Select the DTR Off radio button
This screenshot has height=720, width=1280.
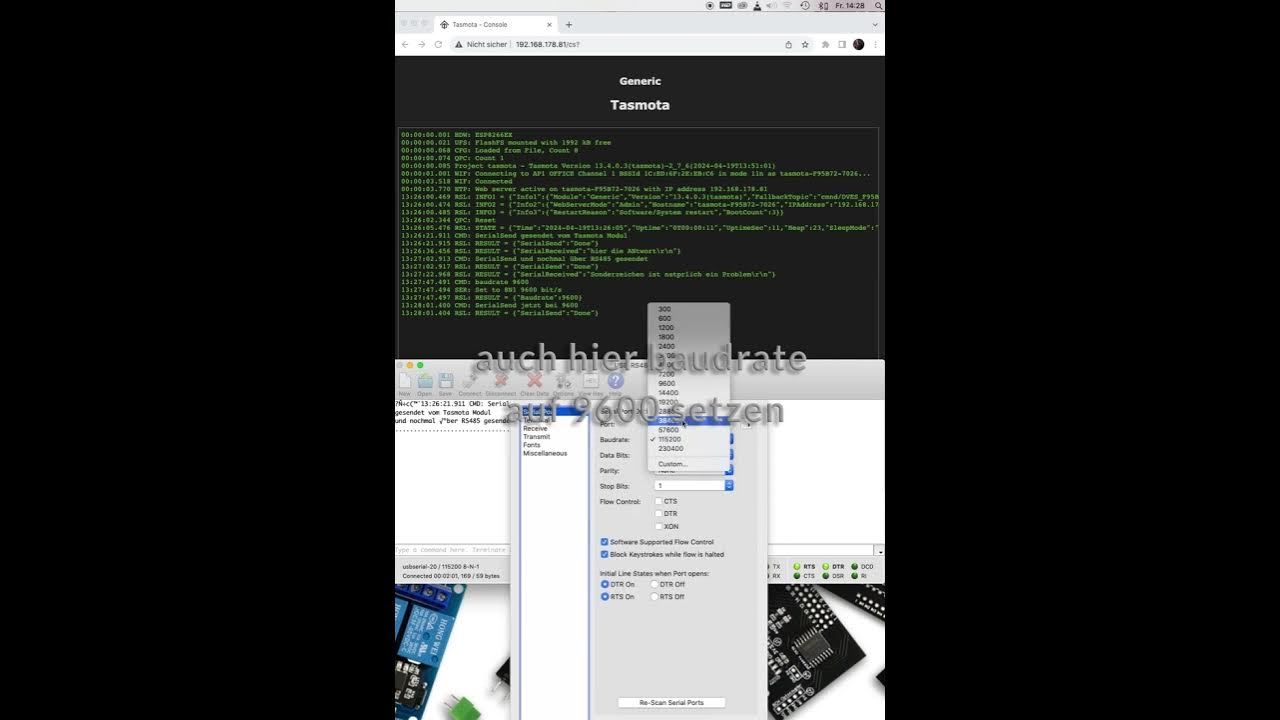(655, 584)
